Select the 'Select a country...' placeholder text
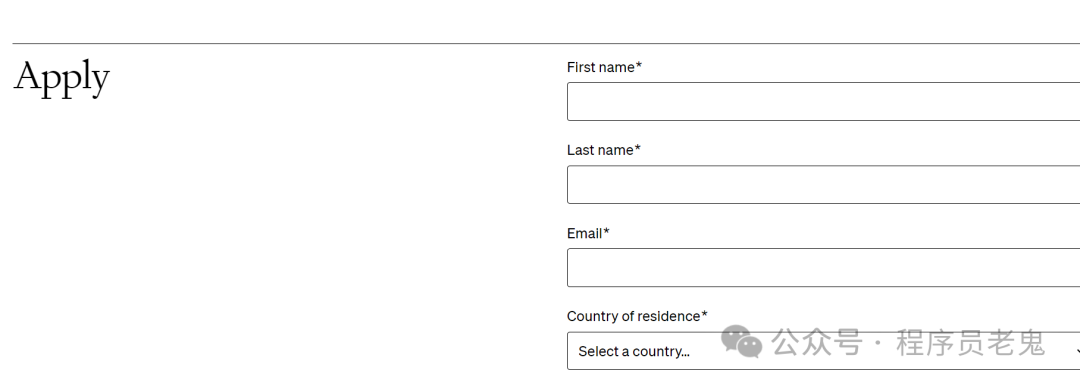1080x386 pixels. pos(634,352)
